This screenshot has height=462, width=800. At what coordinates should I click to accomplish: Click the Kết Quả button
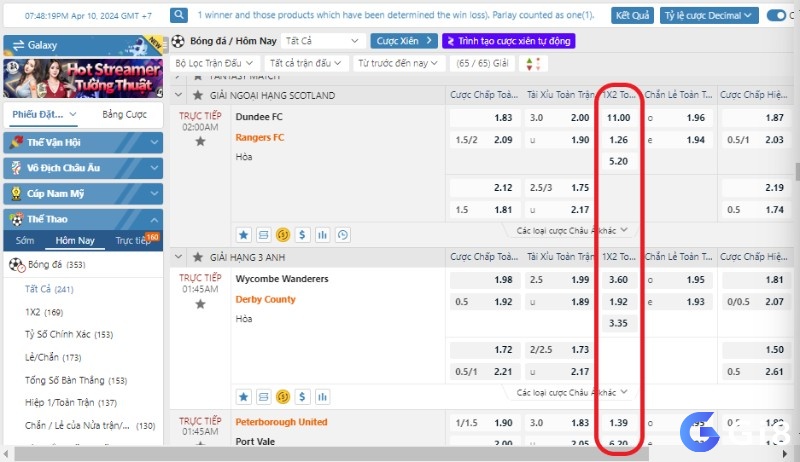632,15
